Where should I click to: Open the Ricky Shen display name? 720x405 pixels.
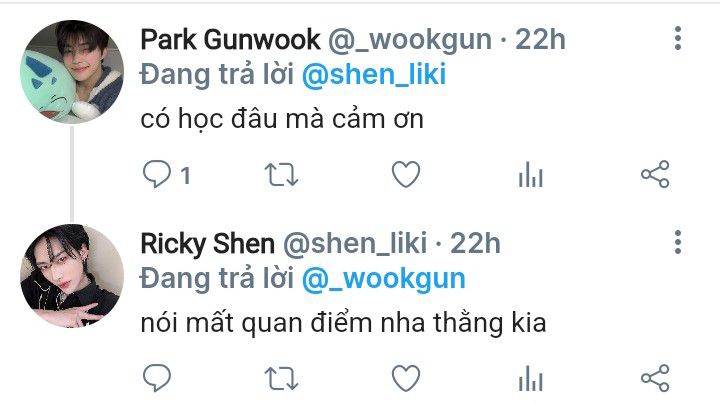pos(208,243)
